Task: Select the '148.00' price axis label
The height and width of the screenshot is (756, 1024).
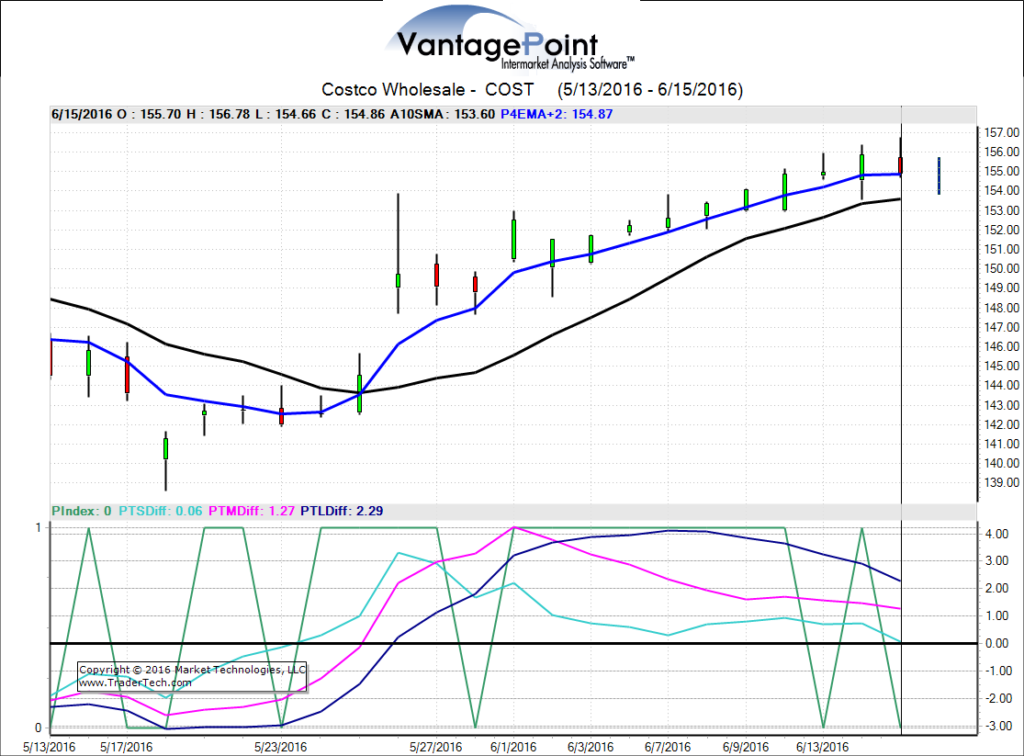Action: [1002, 307]
